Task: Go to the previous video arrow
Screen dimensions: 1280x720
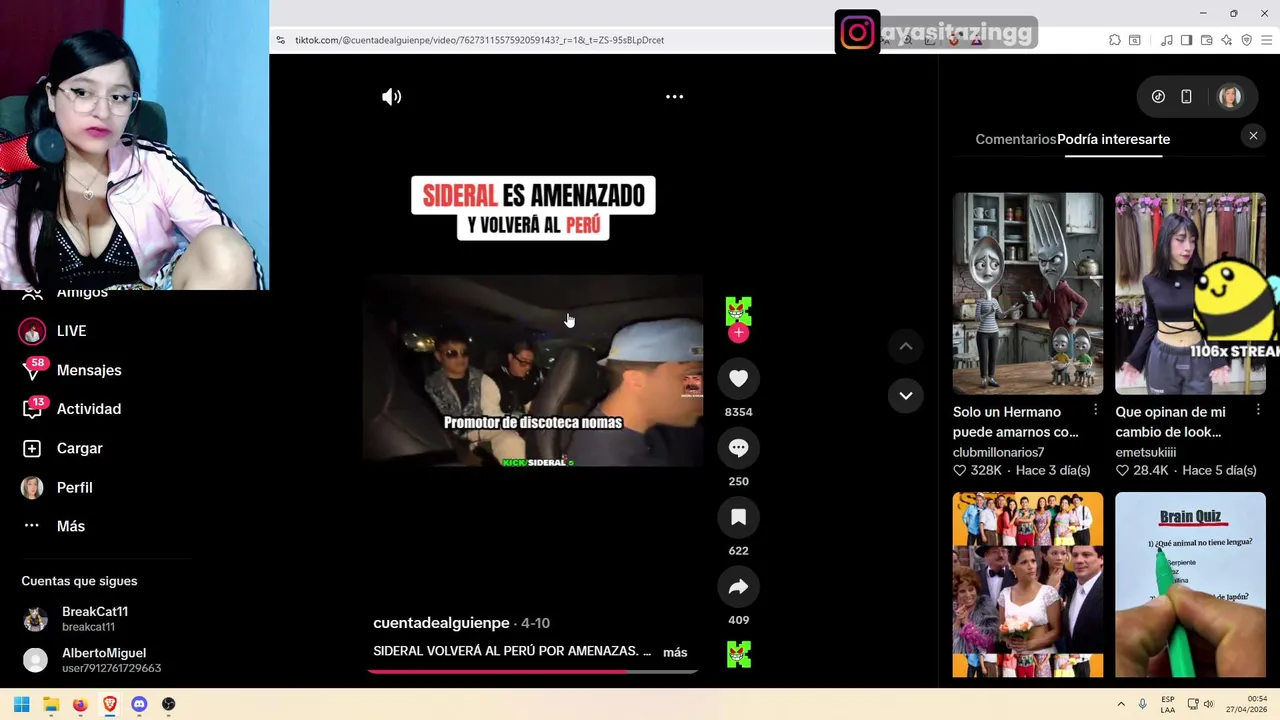Action: click(x=905, y=346)
